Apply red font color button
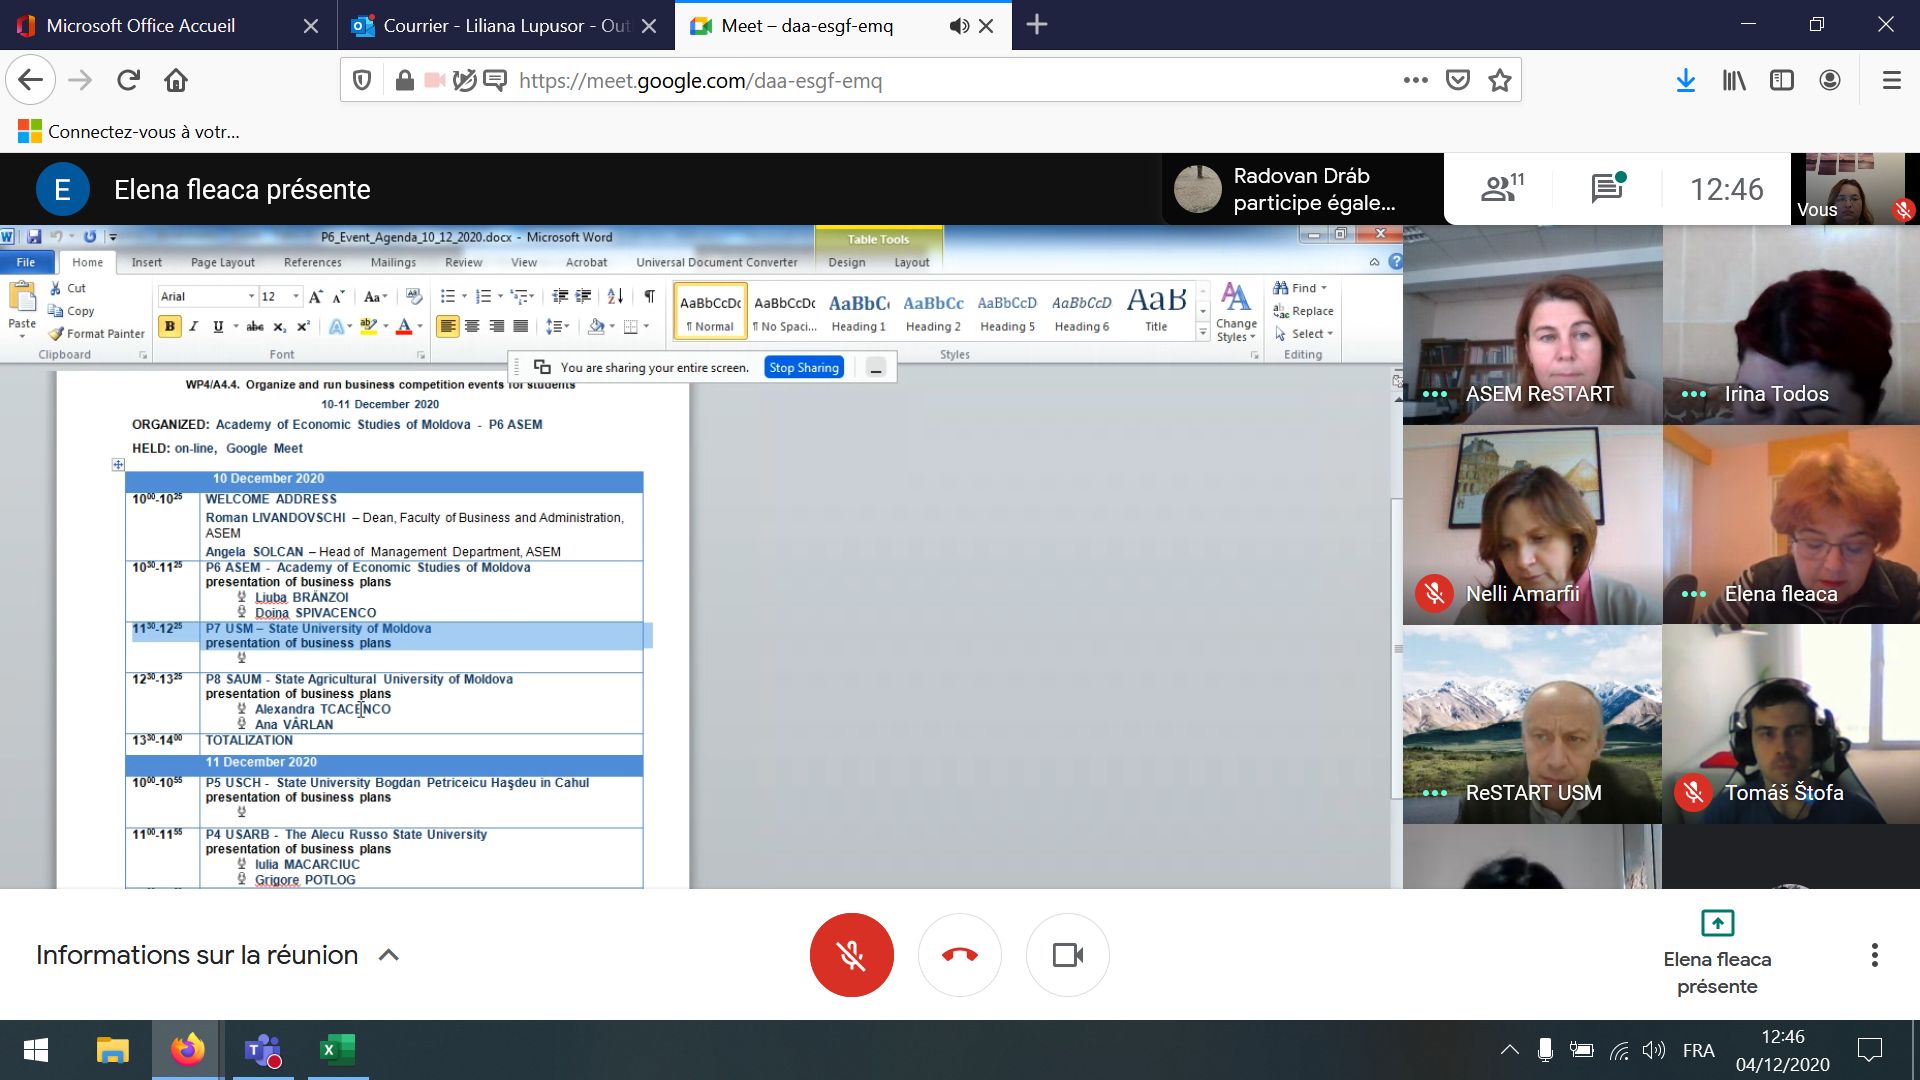Image resolution: width=1920 pixels, height=1080 pixels. coord(404,326)
